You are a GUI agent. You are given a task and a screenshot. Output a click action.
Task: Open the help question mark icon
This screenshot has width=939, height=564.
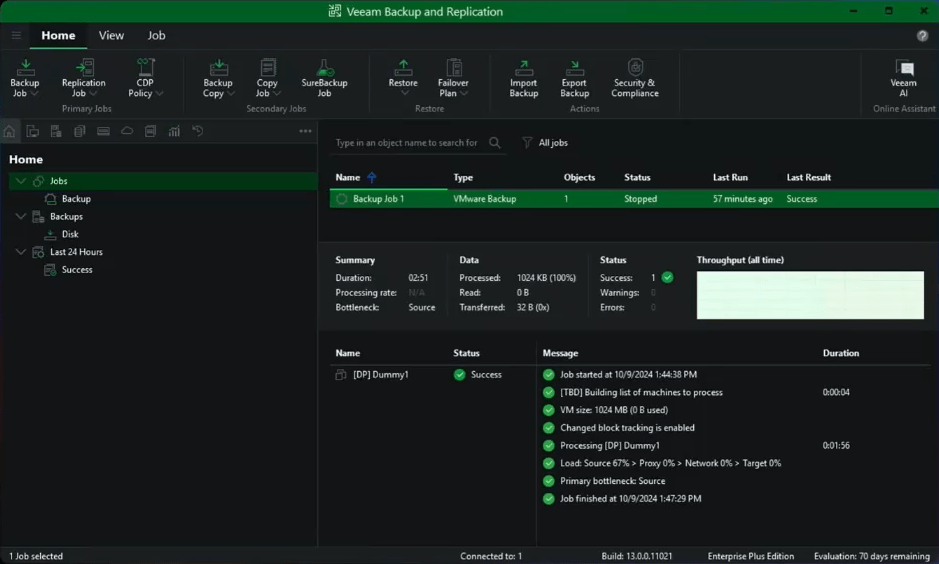coord(922,36)
